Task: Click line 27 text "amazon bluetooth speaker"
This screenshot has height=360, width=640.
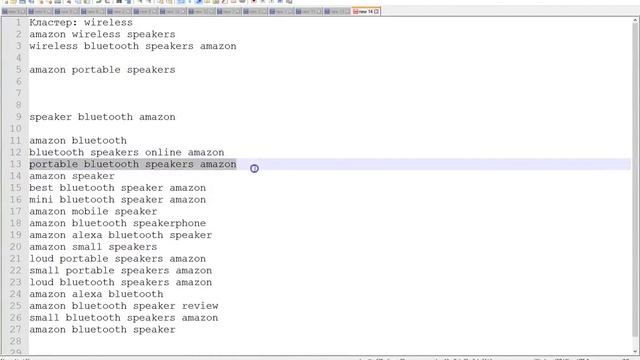Action: (x=102, y=330)
